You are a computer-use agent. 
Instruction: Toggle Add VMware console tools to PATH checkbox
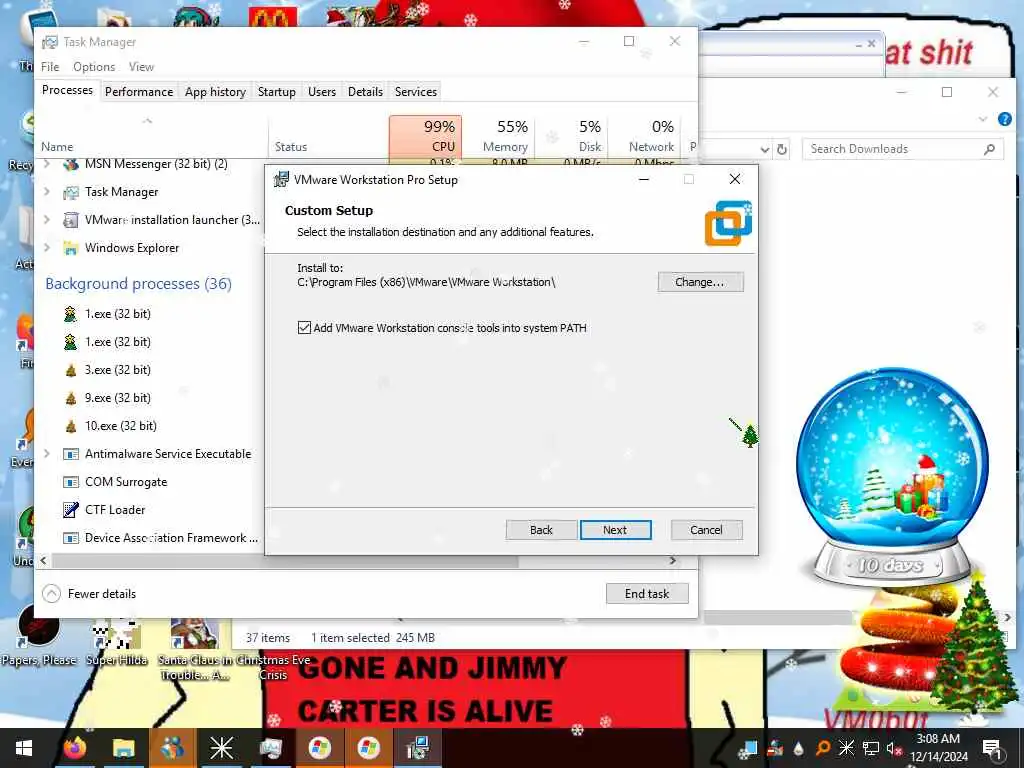[304, 328]
